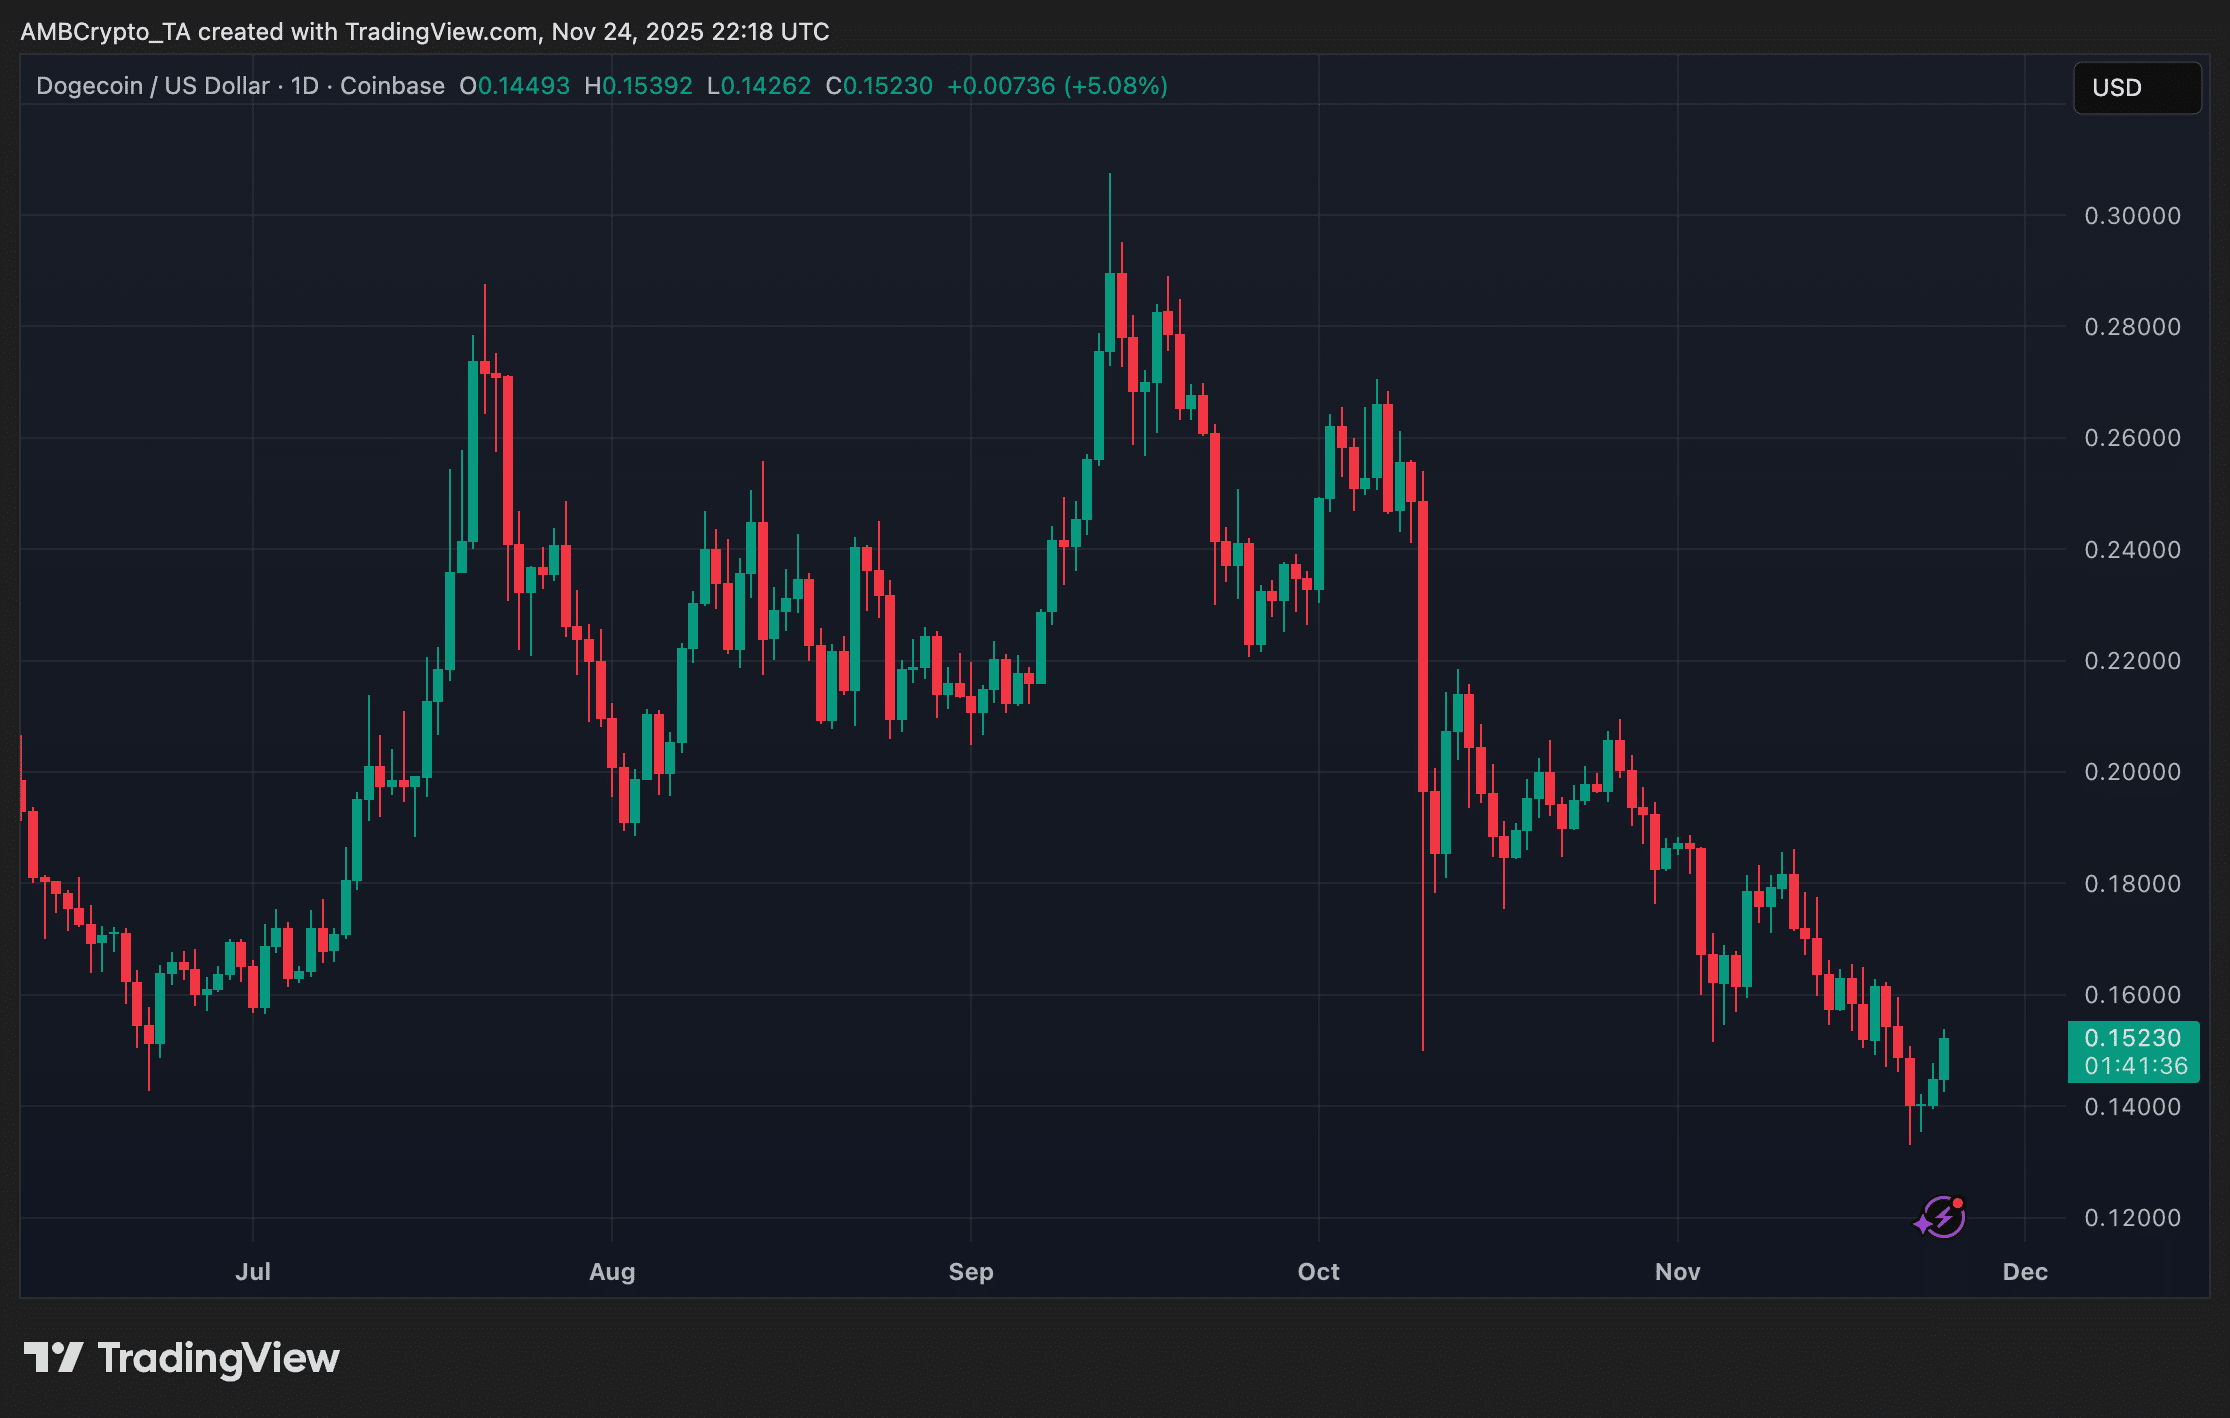Toggle the USD currency button
This screenshot has width=2230, height=1418.
click(x=2136, y=87)
